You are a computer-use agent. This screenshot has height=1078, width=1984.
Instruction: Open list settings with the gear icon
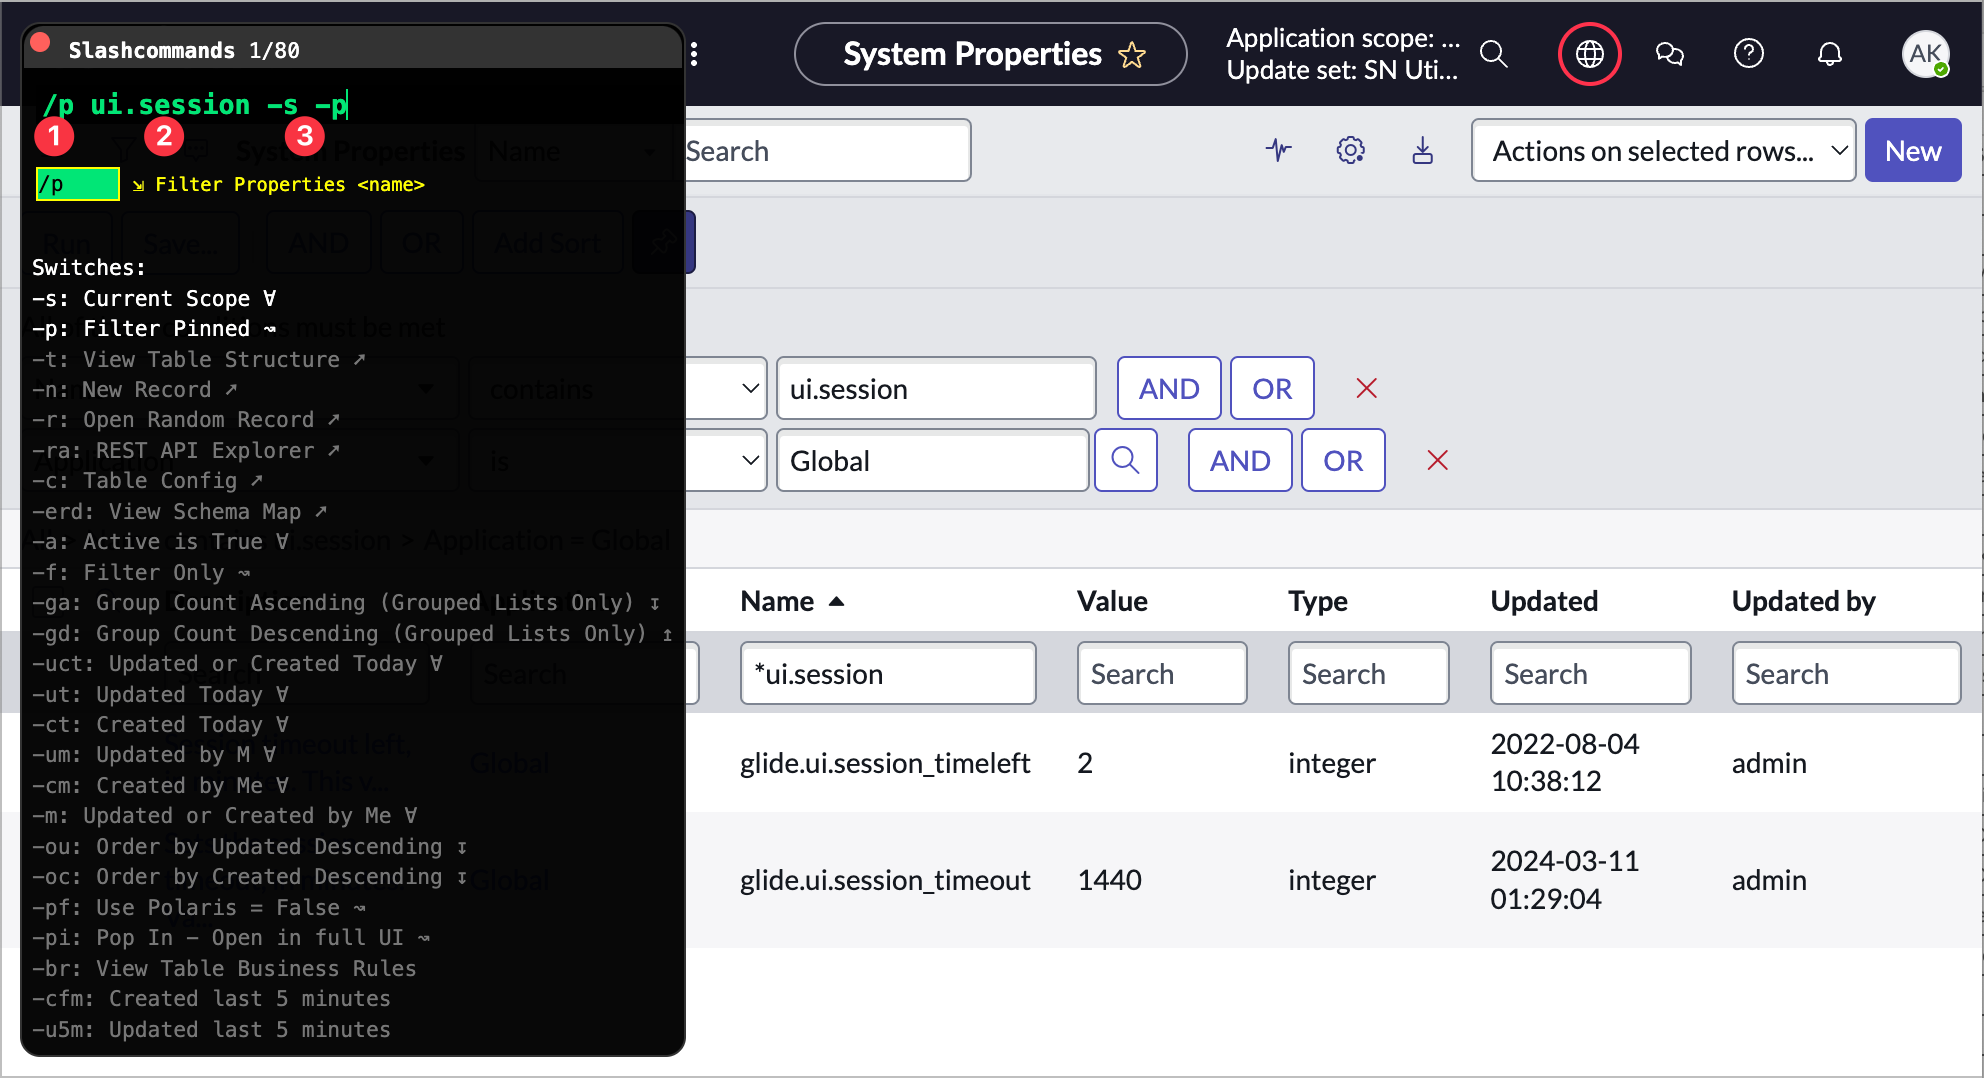click(1350, 150)
